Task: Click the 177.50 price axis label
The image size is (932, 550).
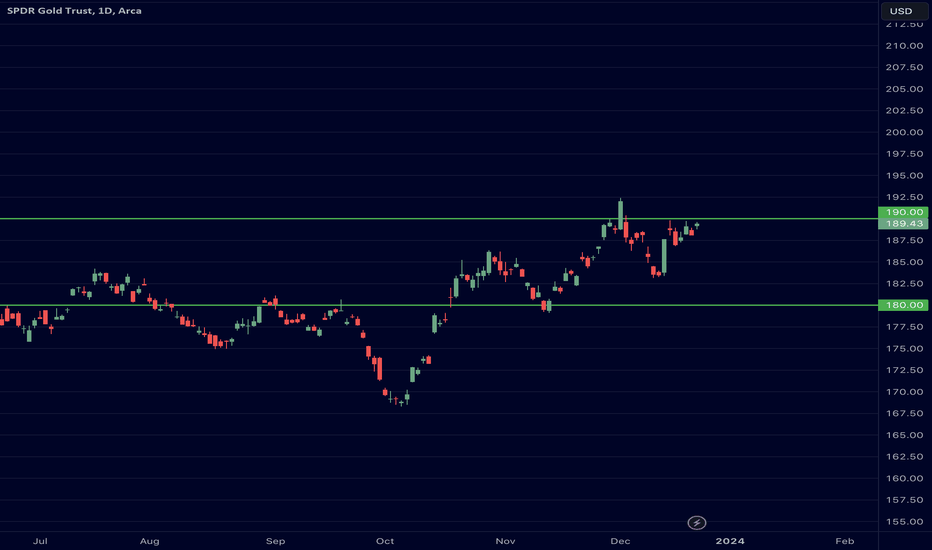Action: point(904,327)
